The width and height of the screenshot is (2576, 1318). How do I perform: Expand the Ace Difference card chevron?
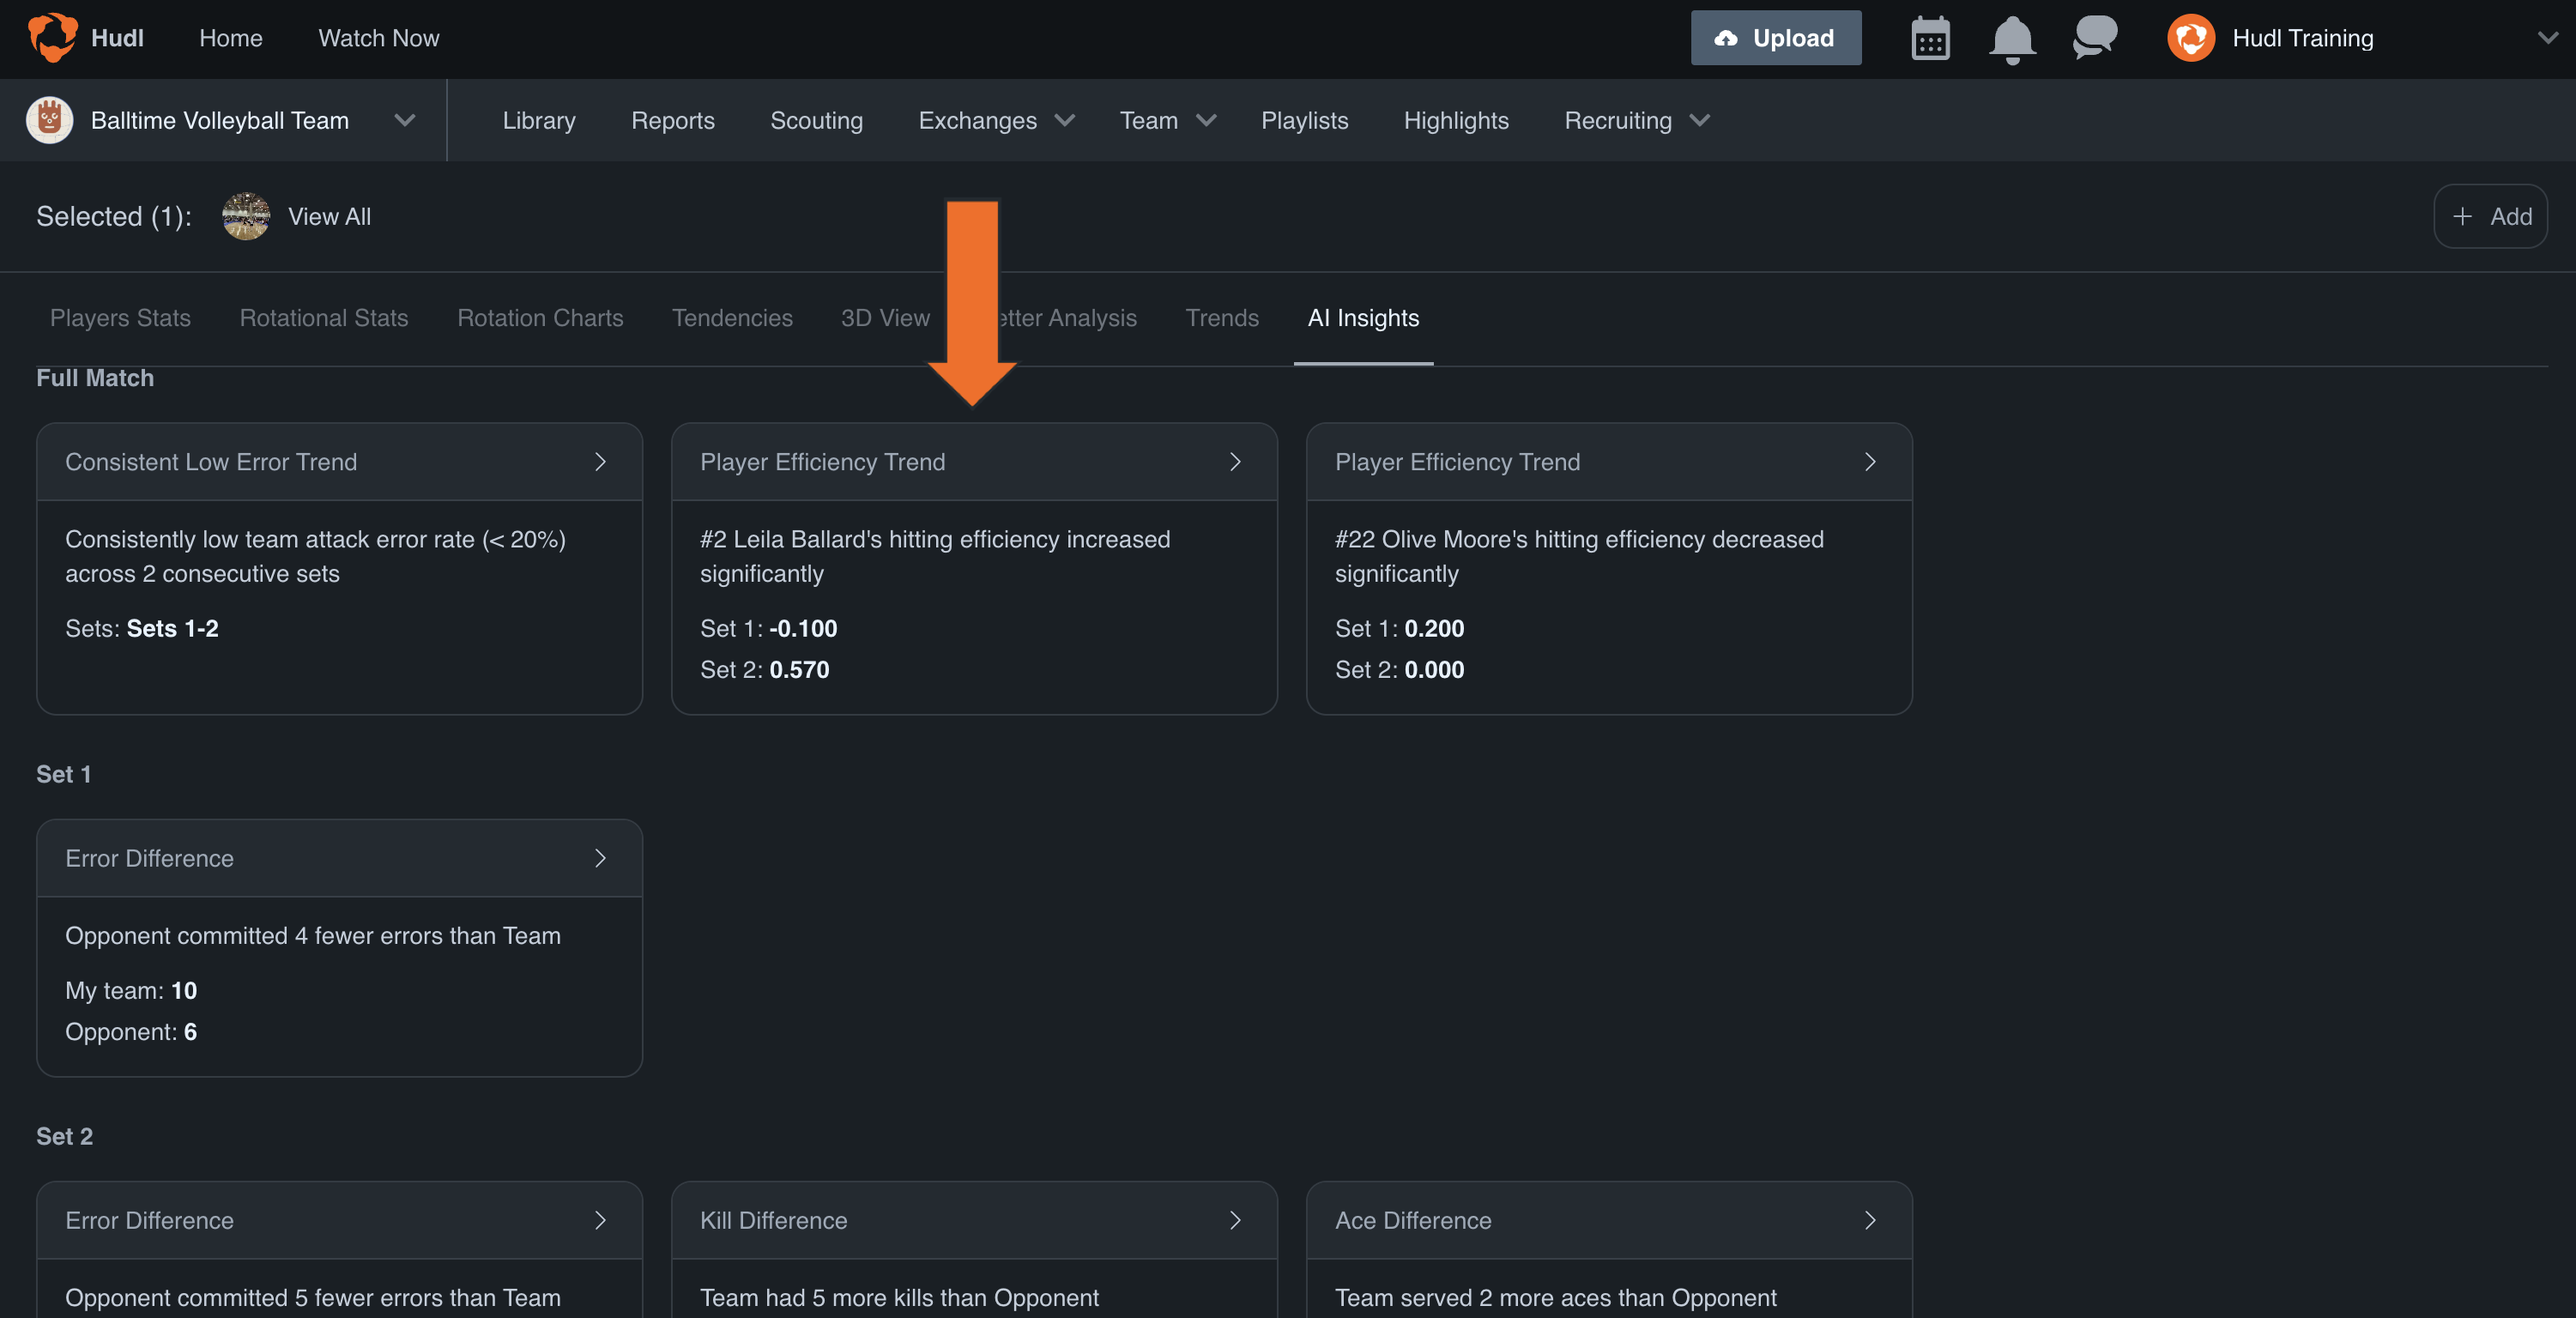(1870, 1220)
